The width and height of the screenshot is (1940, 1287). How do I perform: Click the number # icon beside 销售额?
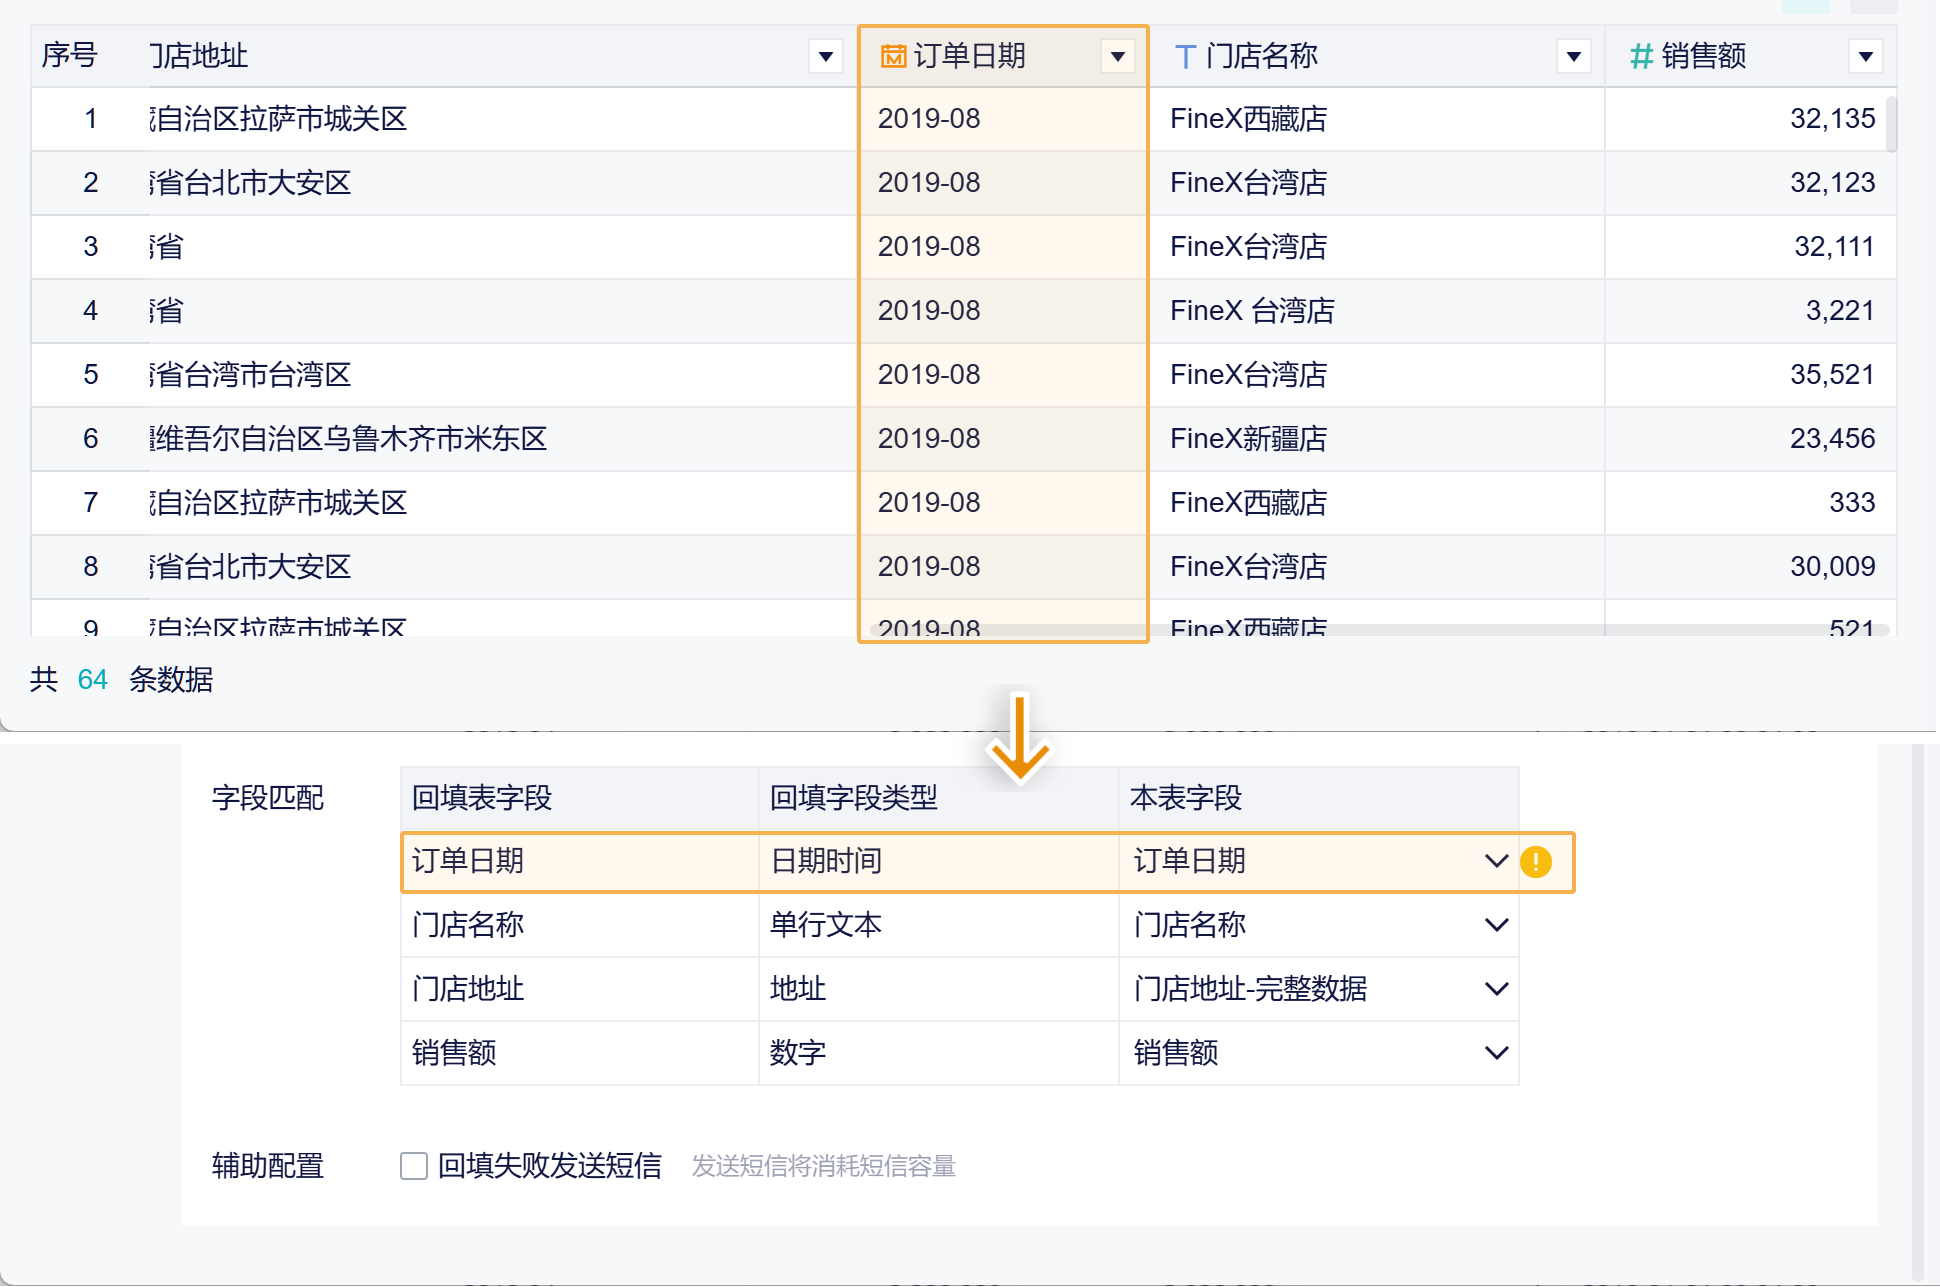(1641, 56)
